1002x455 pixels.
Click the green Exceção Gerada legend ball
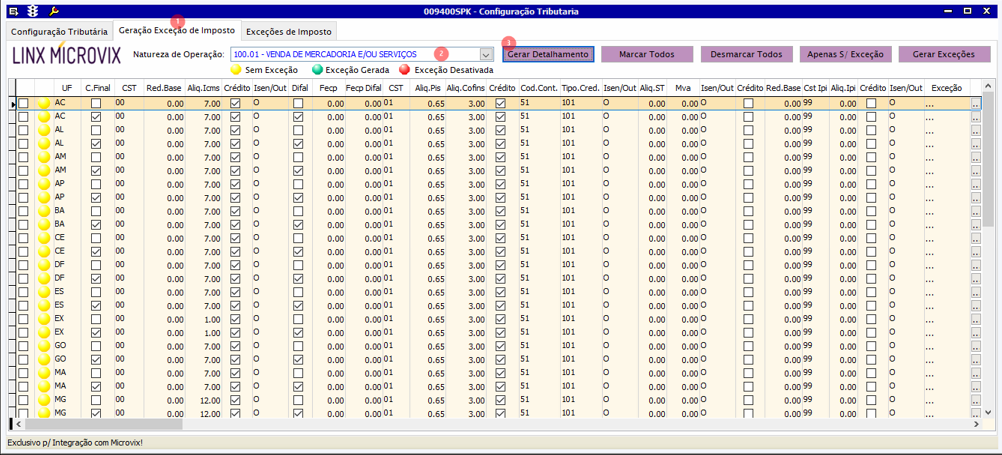tap(317, 71)
